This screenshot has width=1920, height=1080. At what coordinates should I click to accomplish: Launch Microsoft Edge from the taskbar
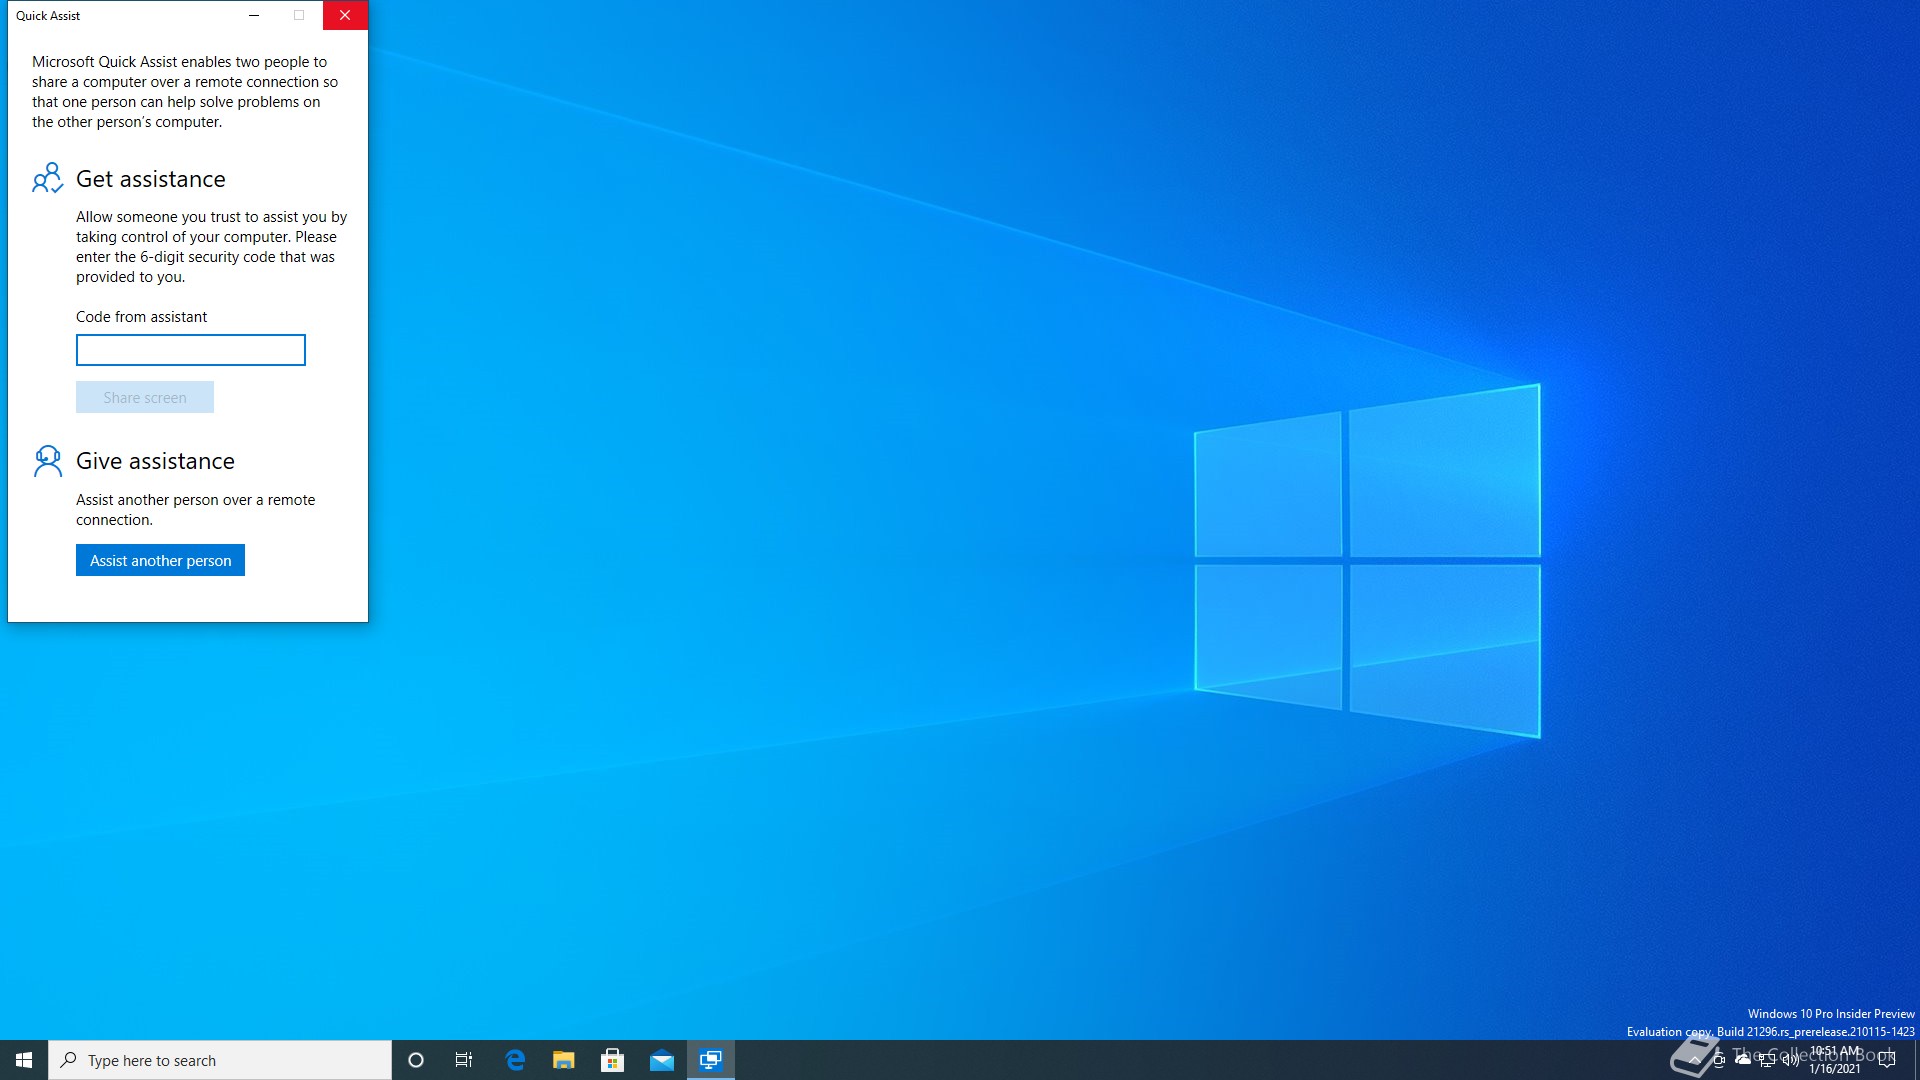(515, 1060)
